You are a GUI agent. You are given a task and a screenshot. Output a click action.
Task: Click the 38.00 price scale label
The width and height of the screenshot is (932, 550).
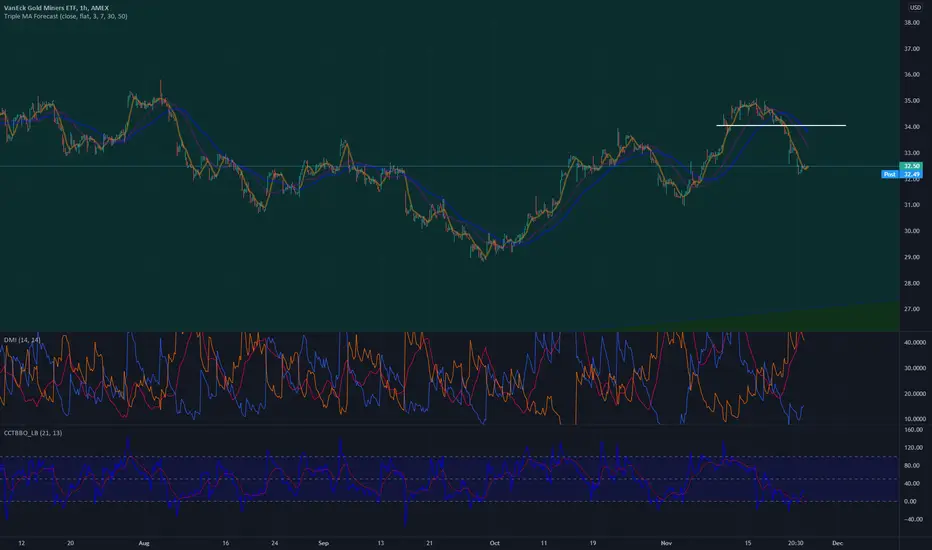tap(912, 23)
